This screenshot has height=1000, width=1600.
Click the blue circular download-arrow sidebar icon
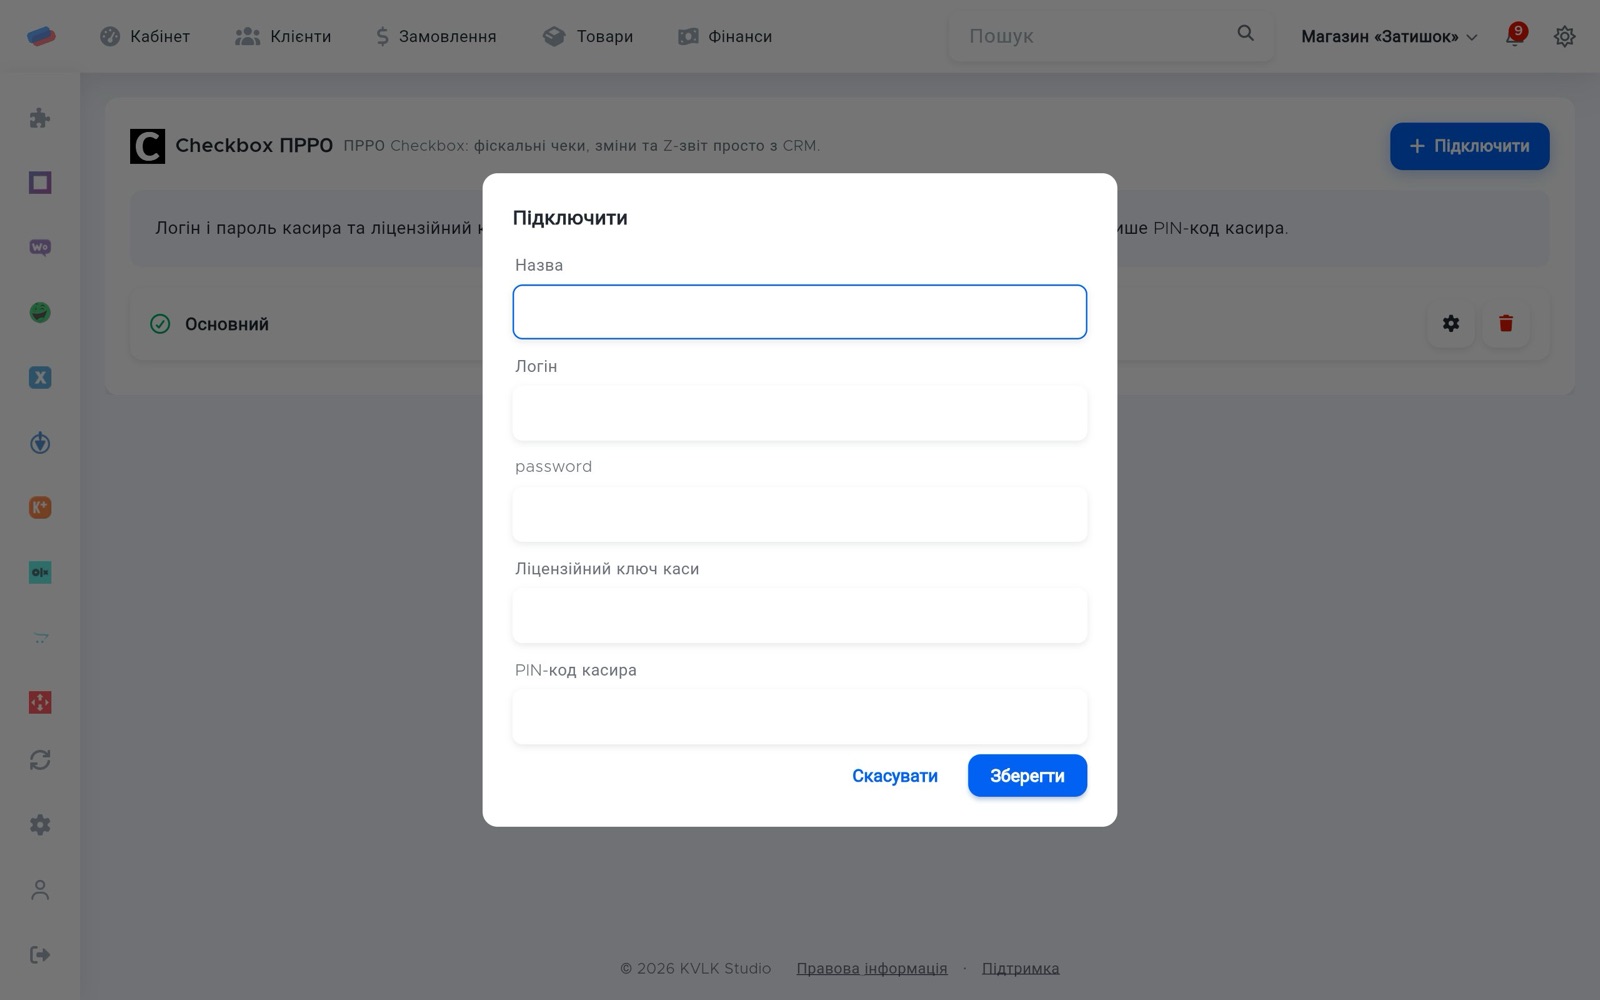40,443
